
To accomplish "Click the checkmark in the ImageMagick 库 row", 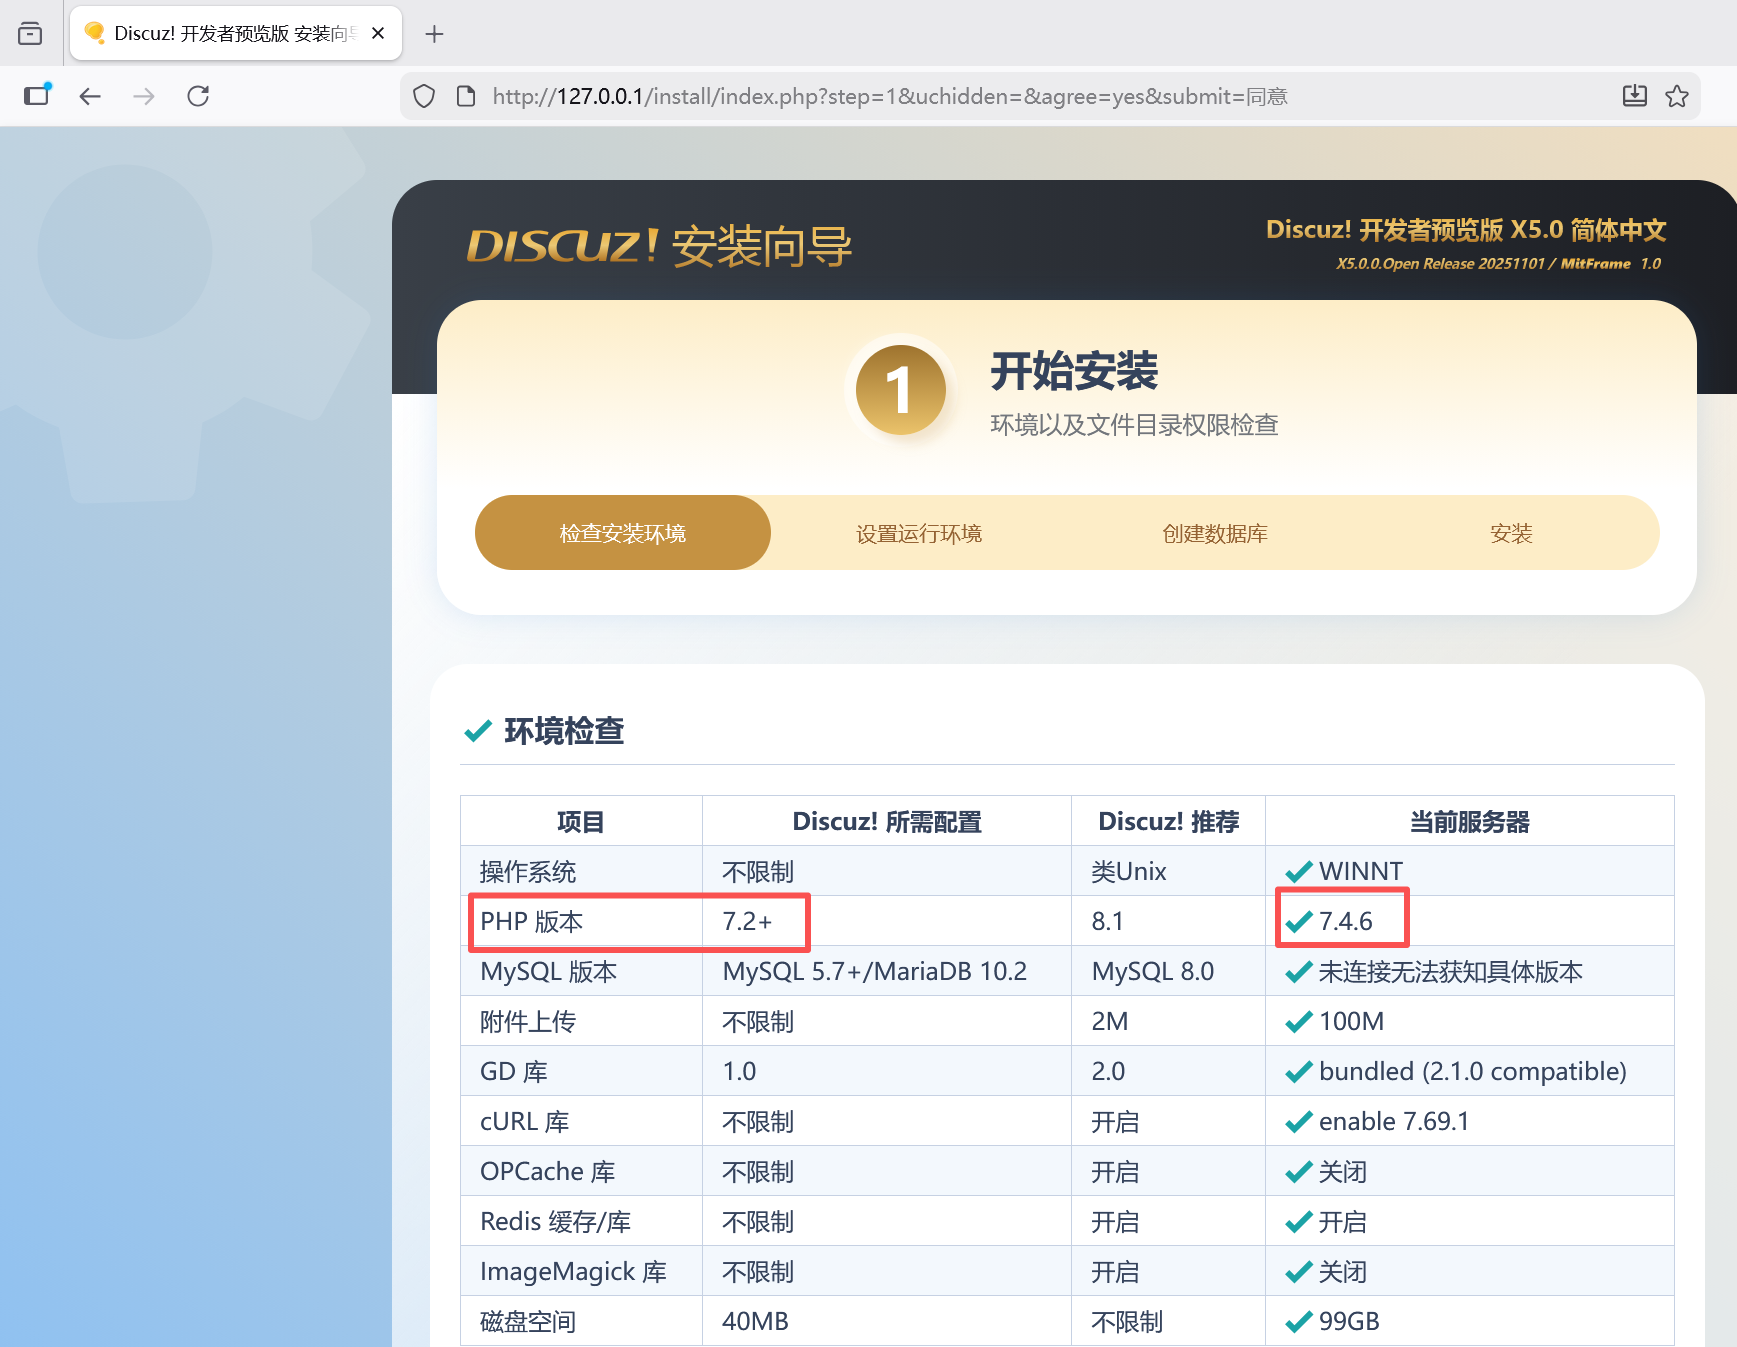I will pyautogui.click(x=1299, y=1271).
